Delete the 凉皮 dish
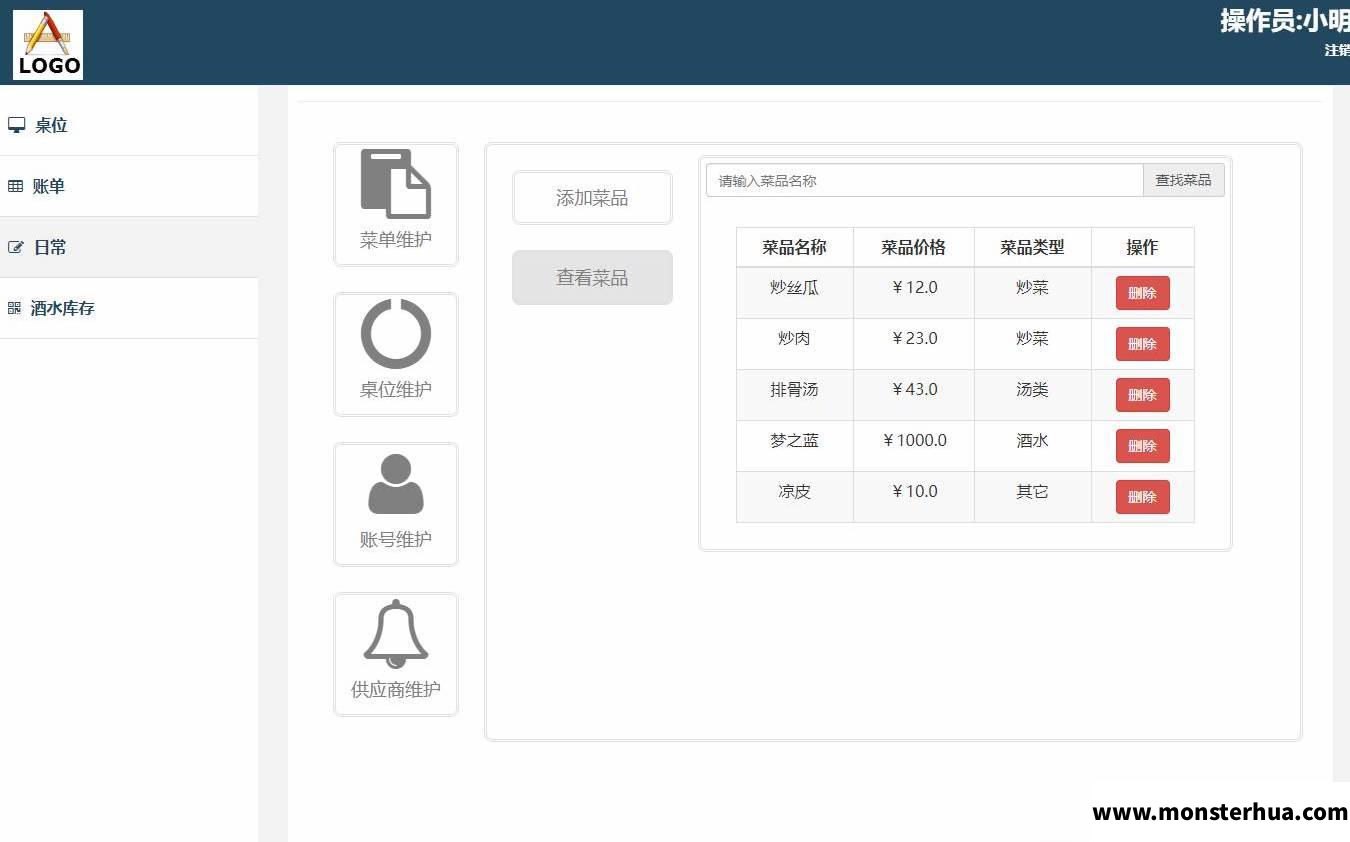Viewport: 1350px width, 842px height. click(1142, 497)
